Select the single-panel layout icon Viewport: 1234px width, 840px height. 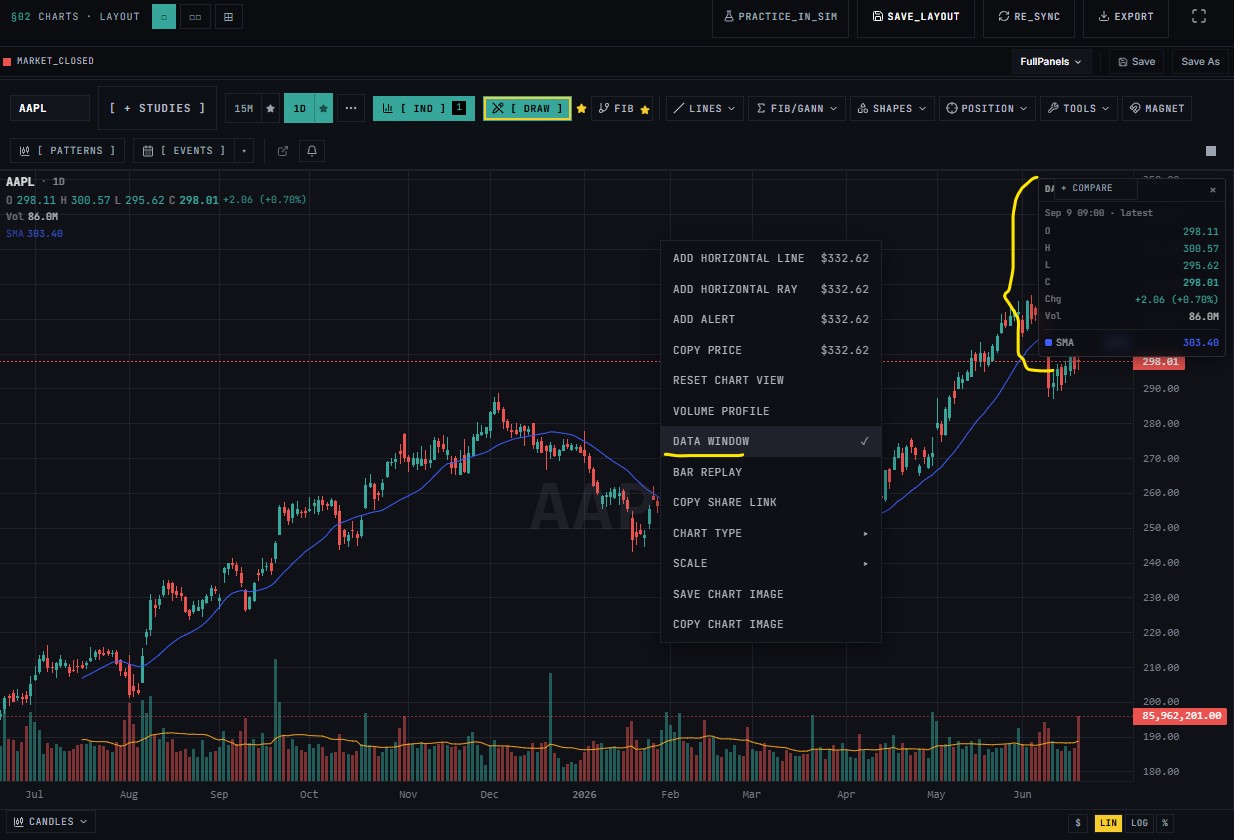click(x=165, y=17)
